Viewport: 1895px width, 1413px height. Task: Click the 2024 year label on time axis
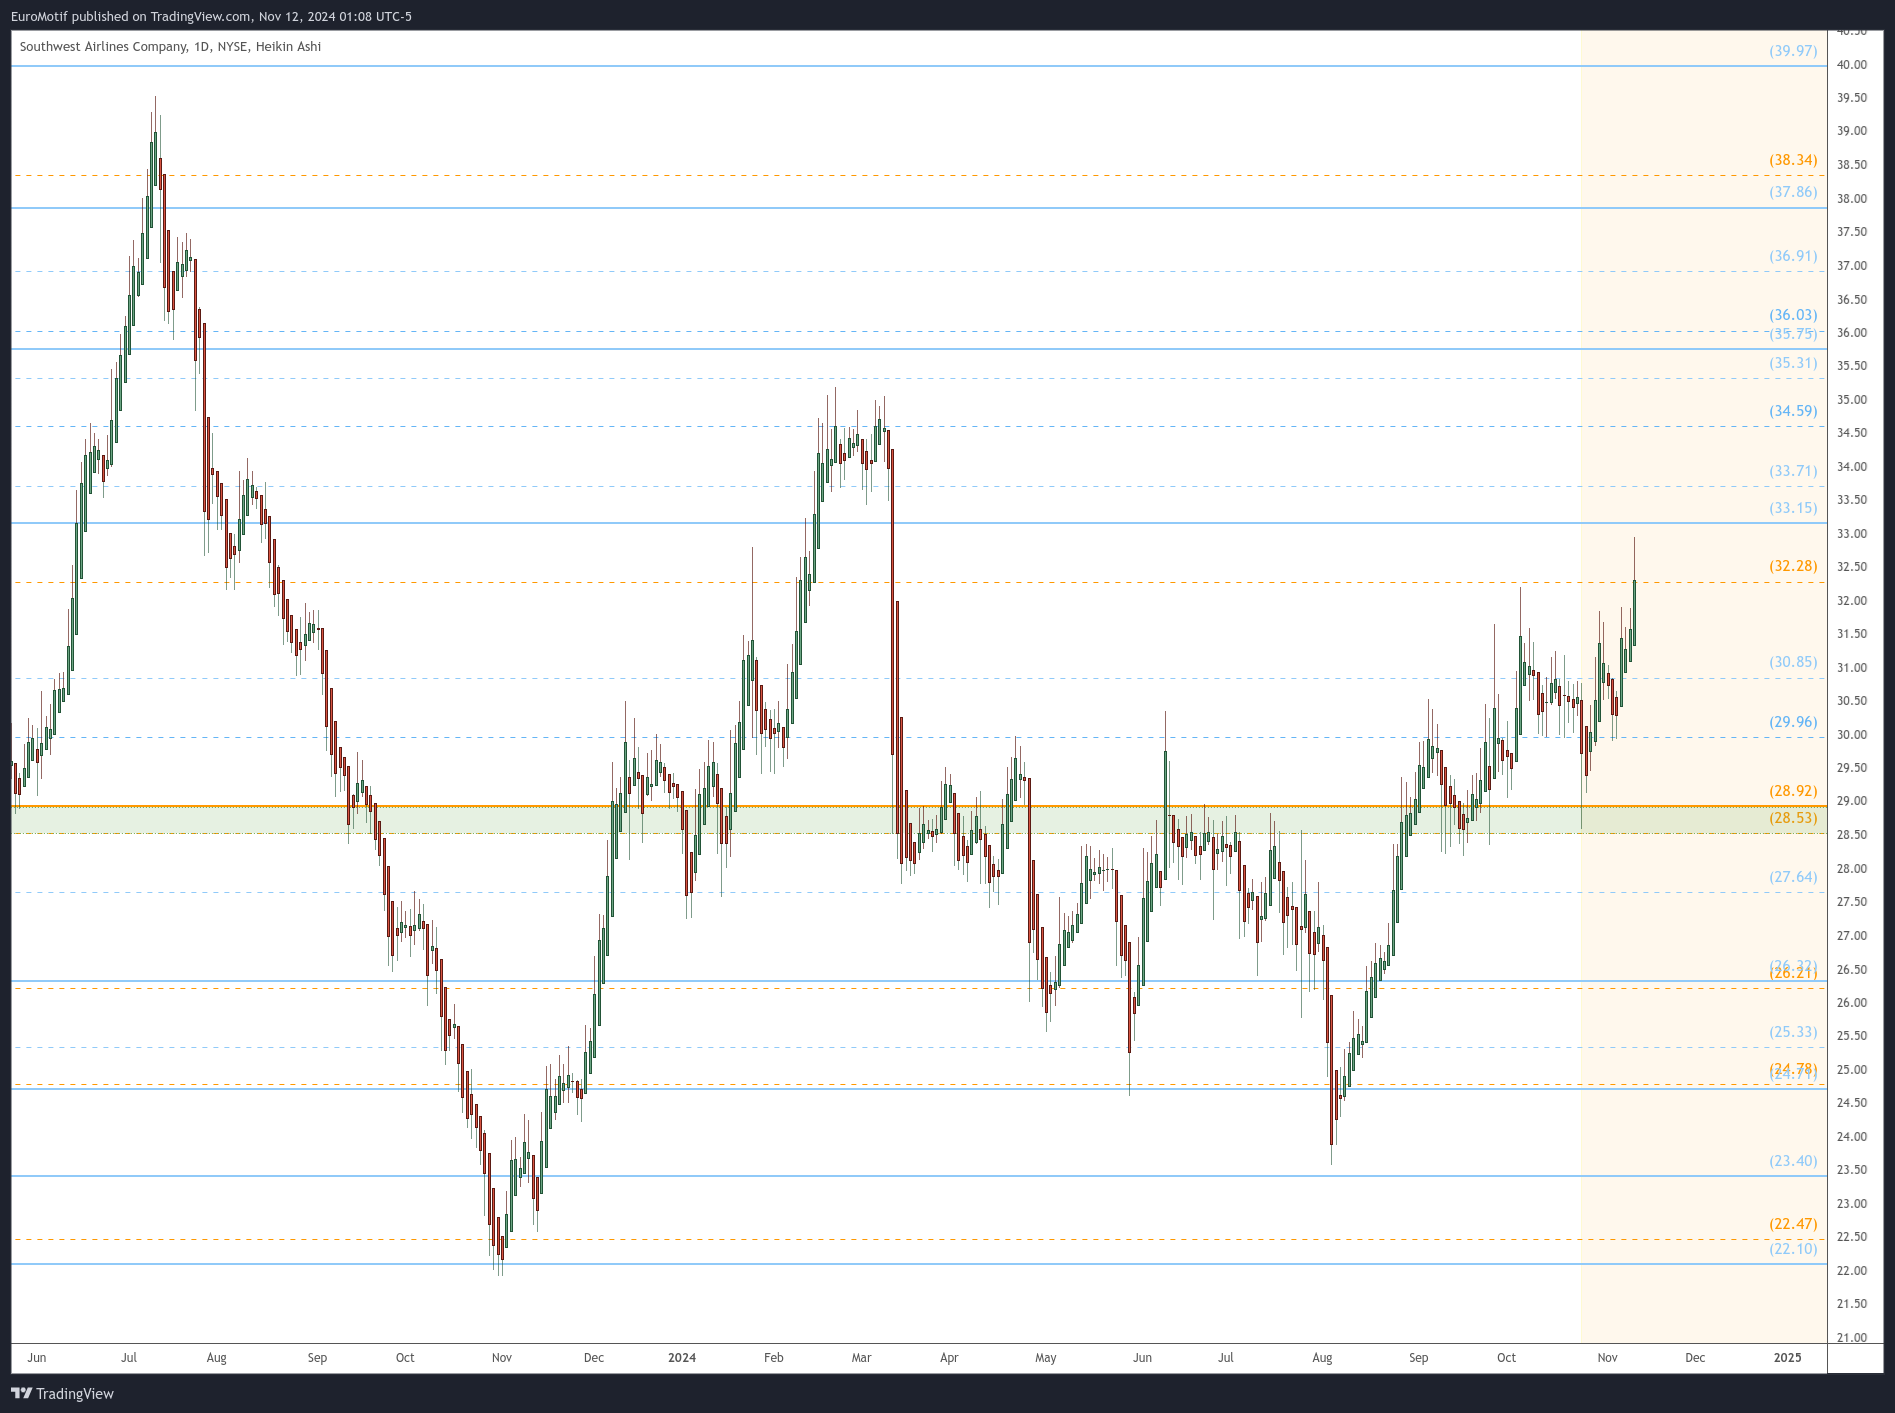682,1358
